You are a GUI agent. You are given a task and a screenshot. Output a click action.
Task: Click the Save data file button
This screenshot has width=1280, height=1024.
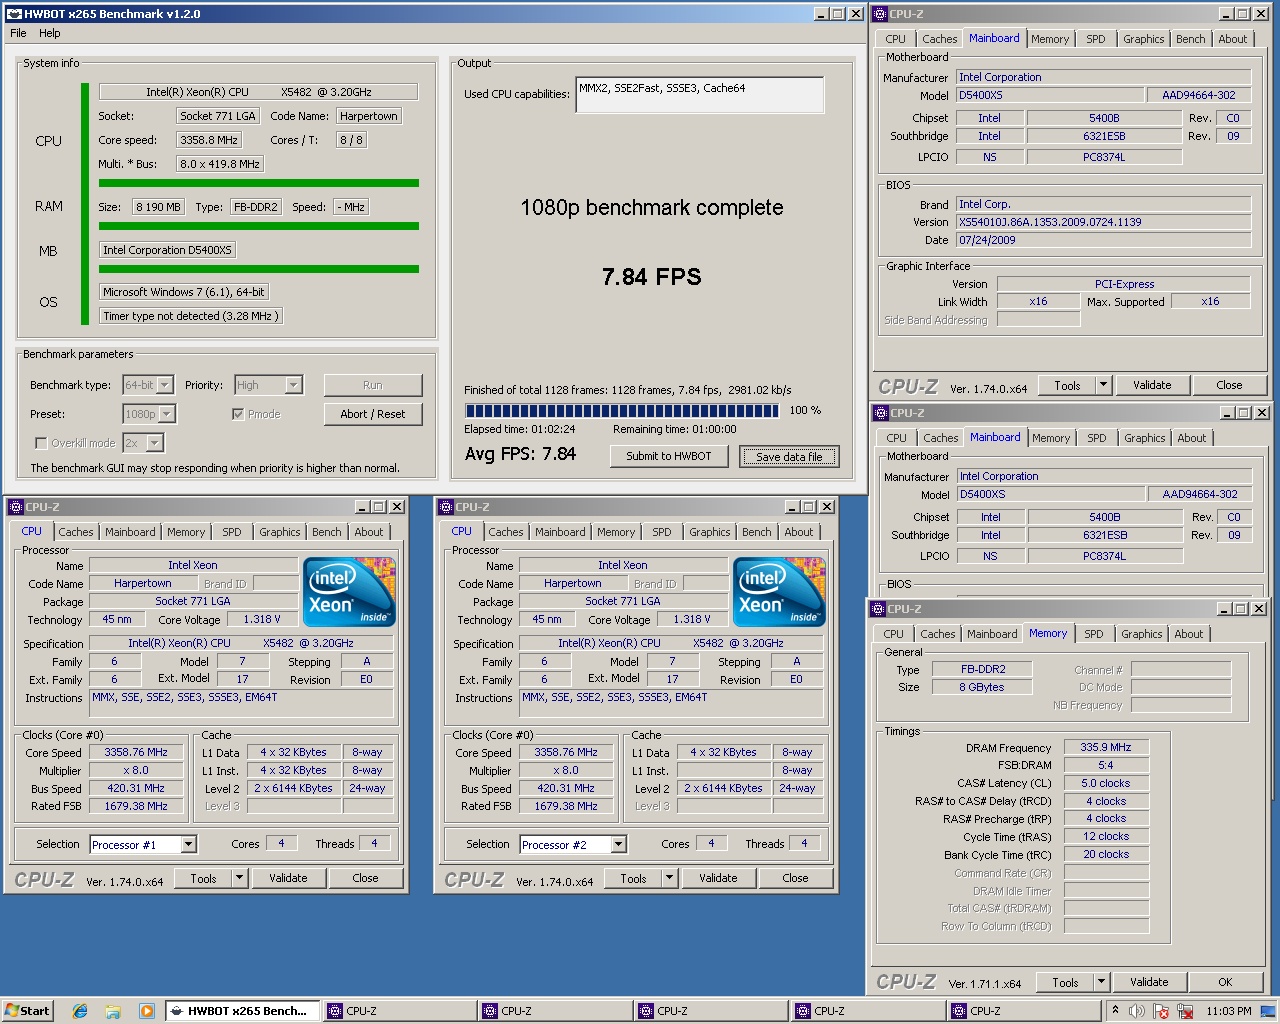(x=789, y=457)
